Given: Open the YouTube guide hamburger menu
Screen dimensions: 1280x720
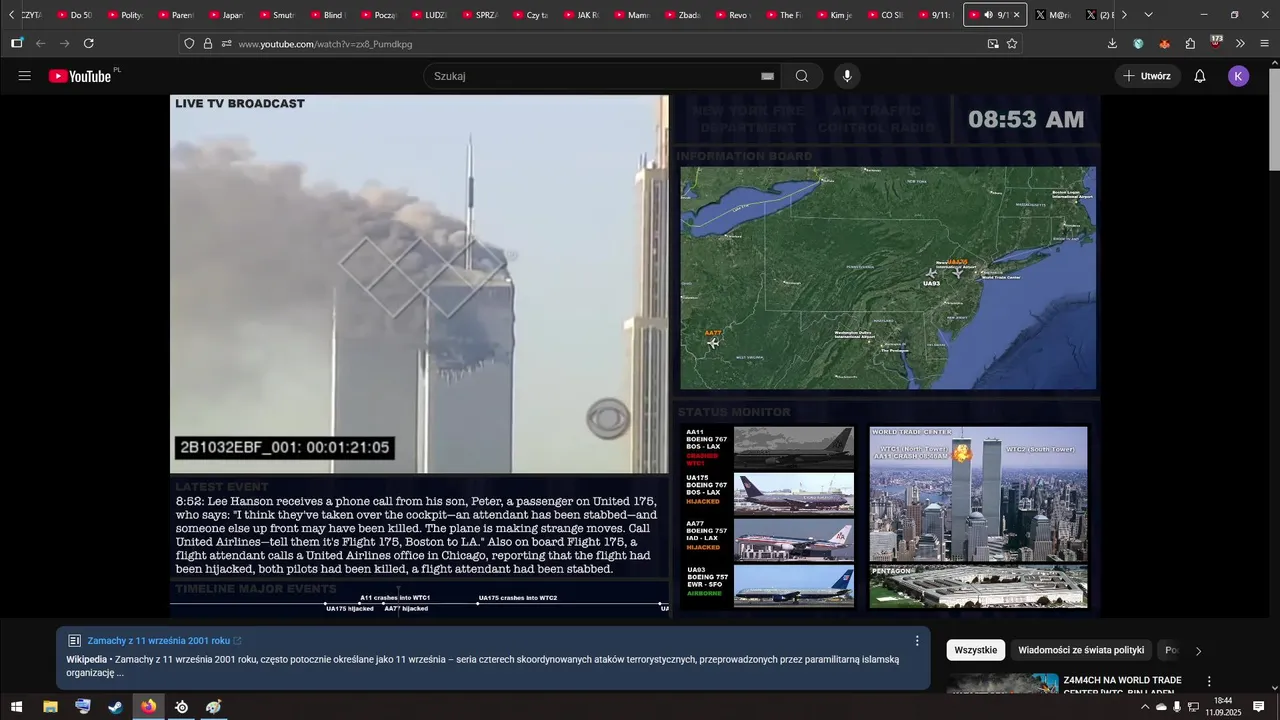Looking at the screenshot, I should click(25, 76).
